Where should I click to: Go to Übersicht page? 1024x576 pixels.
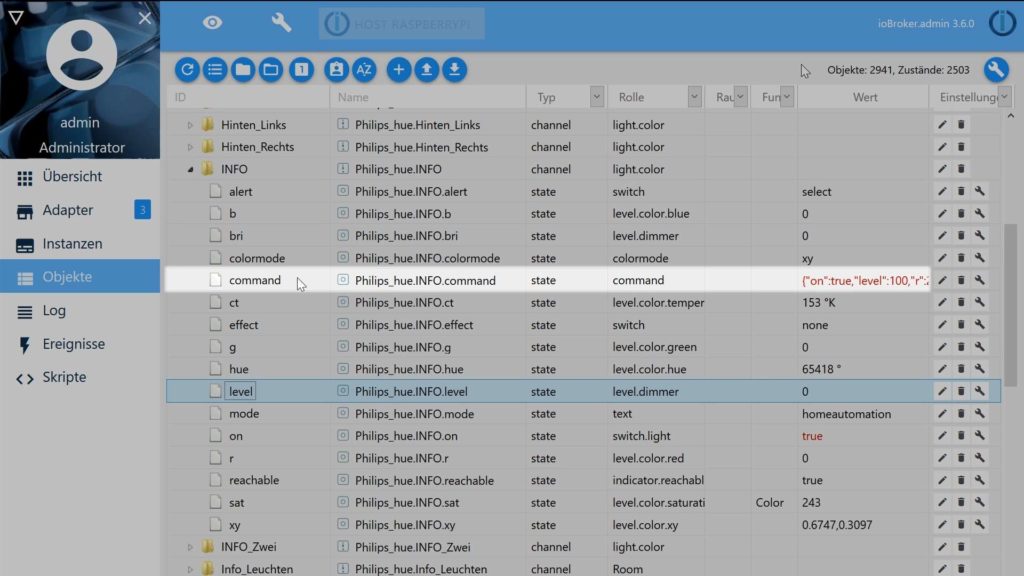(80, 176)
